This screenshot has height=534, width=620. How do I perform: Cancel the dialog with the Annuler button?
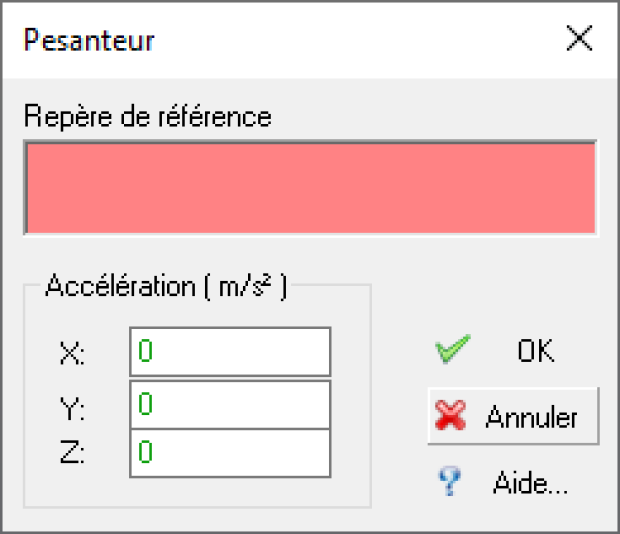click(x=513, y=416)
